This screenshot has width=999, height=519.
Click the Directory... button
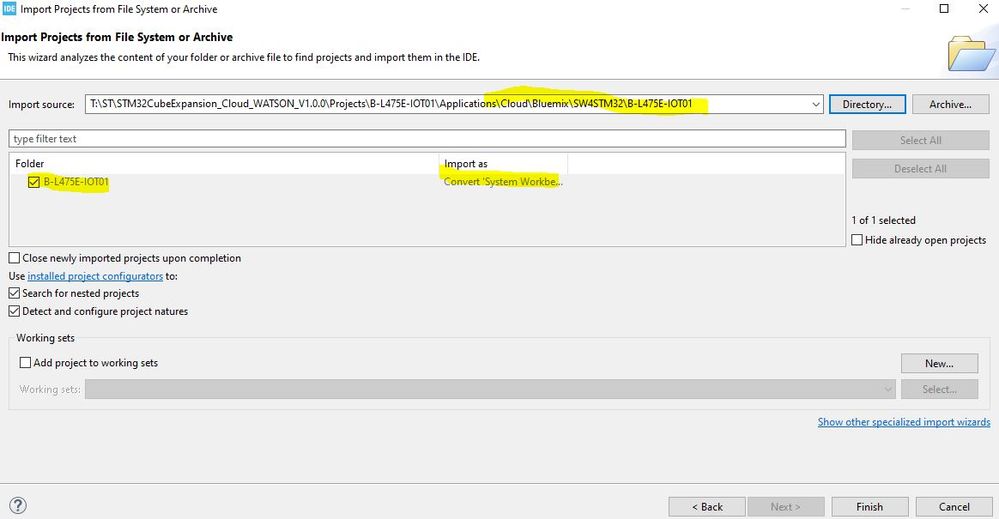click(867, 104)
